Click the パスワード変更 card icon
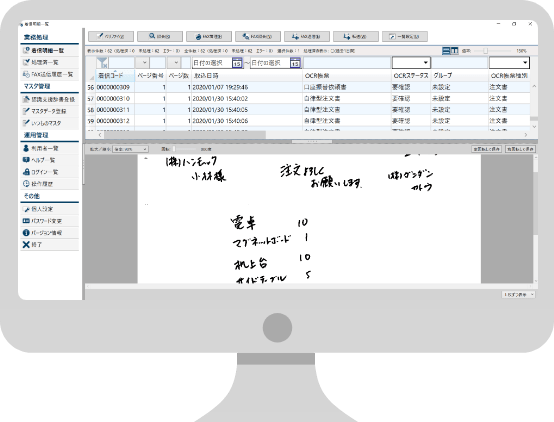This screenshot has width=554, height=422. [x=26, y=221]
